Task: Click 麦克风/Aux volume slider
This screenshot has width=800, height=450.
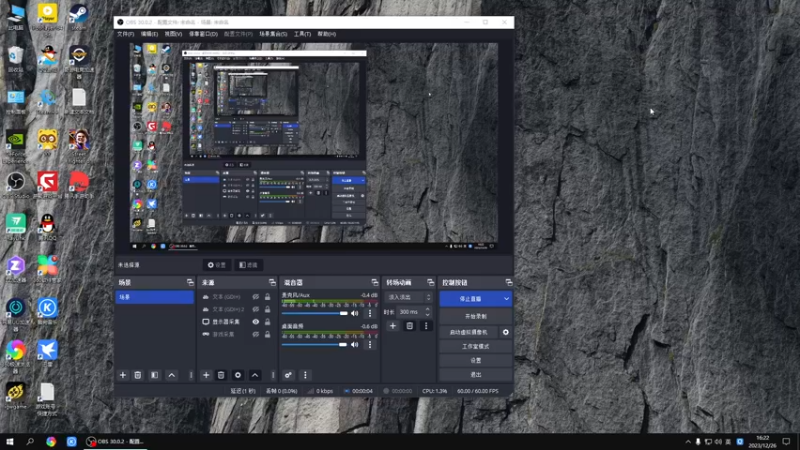Action: (x=314, y=313)
